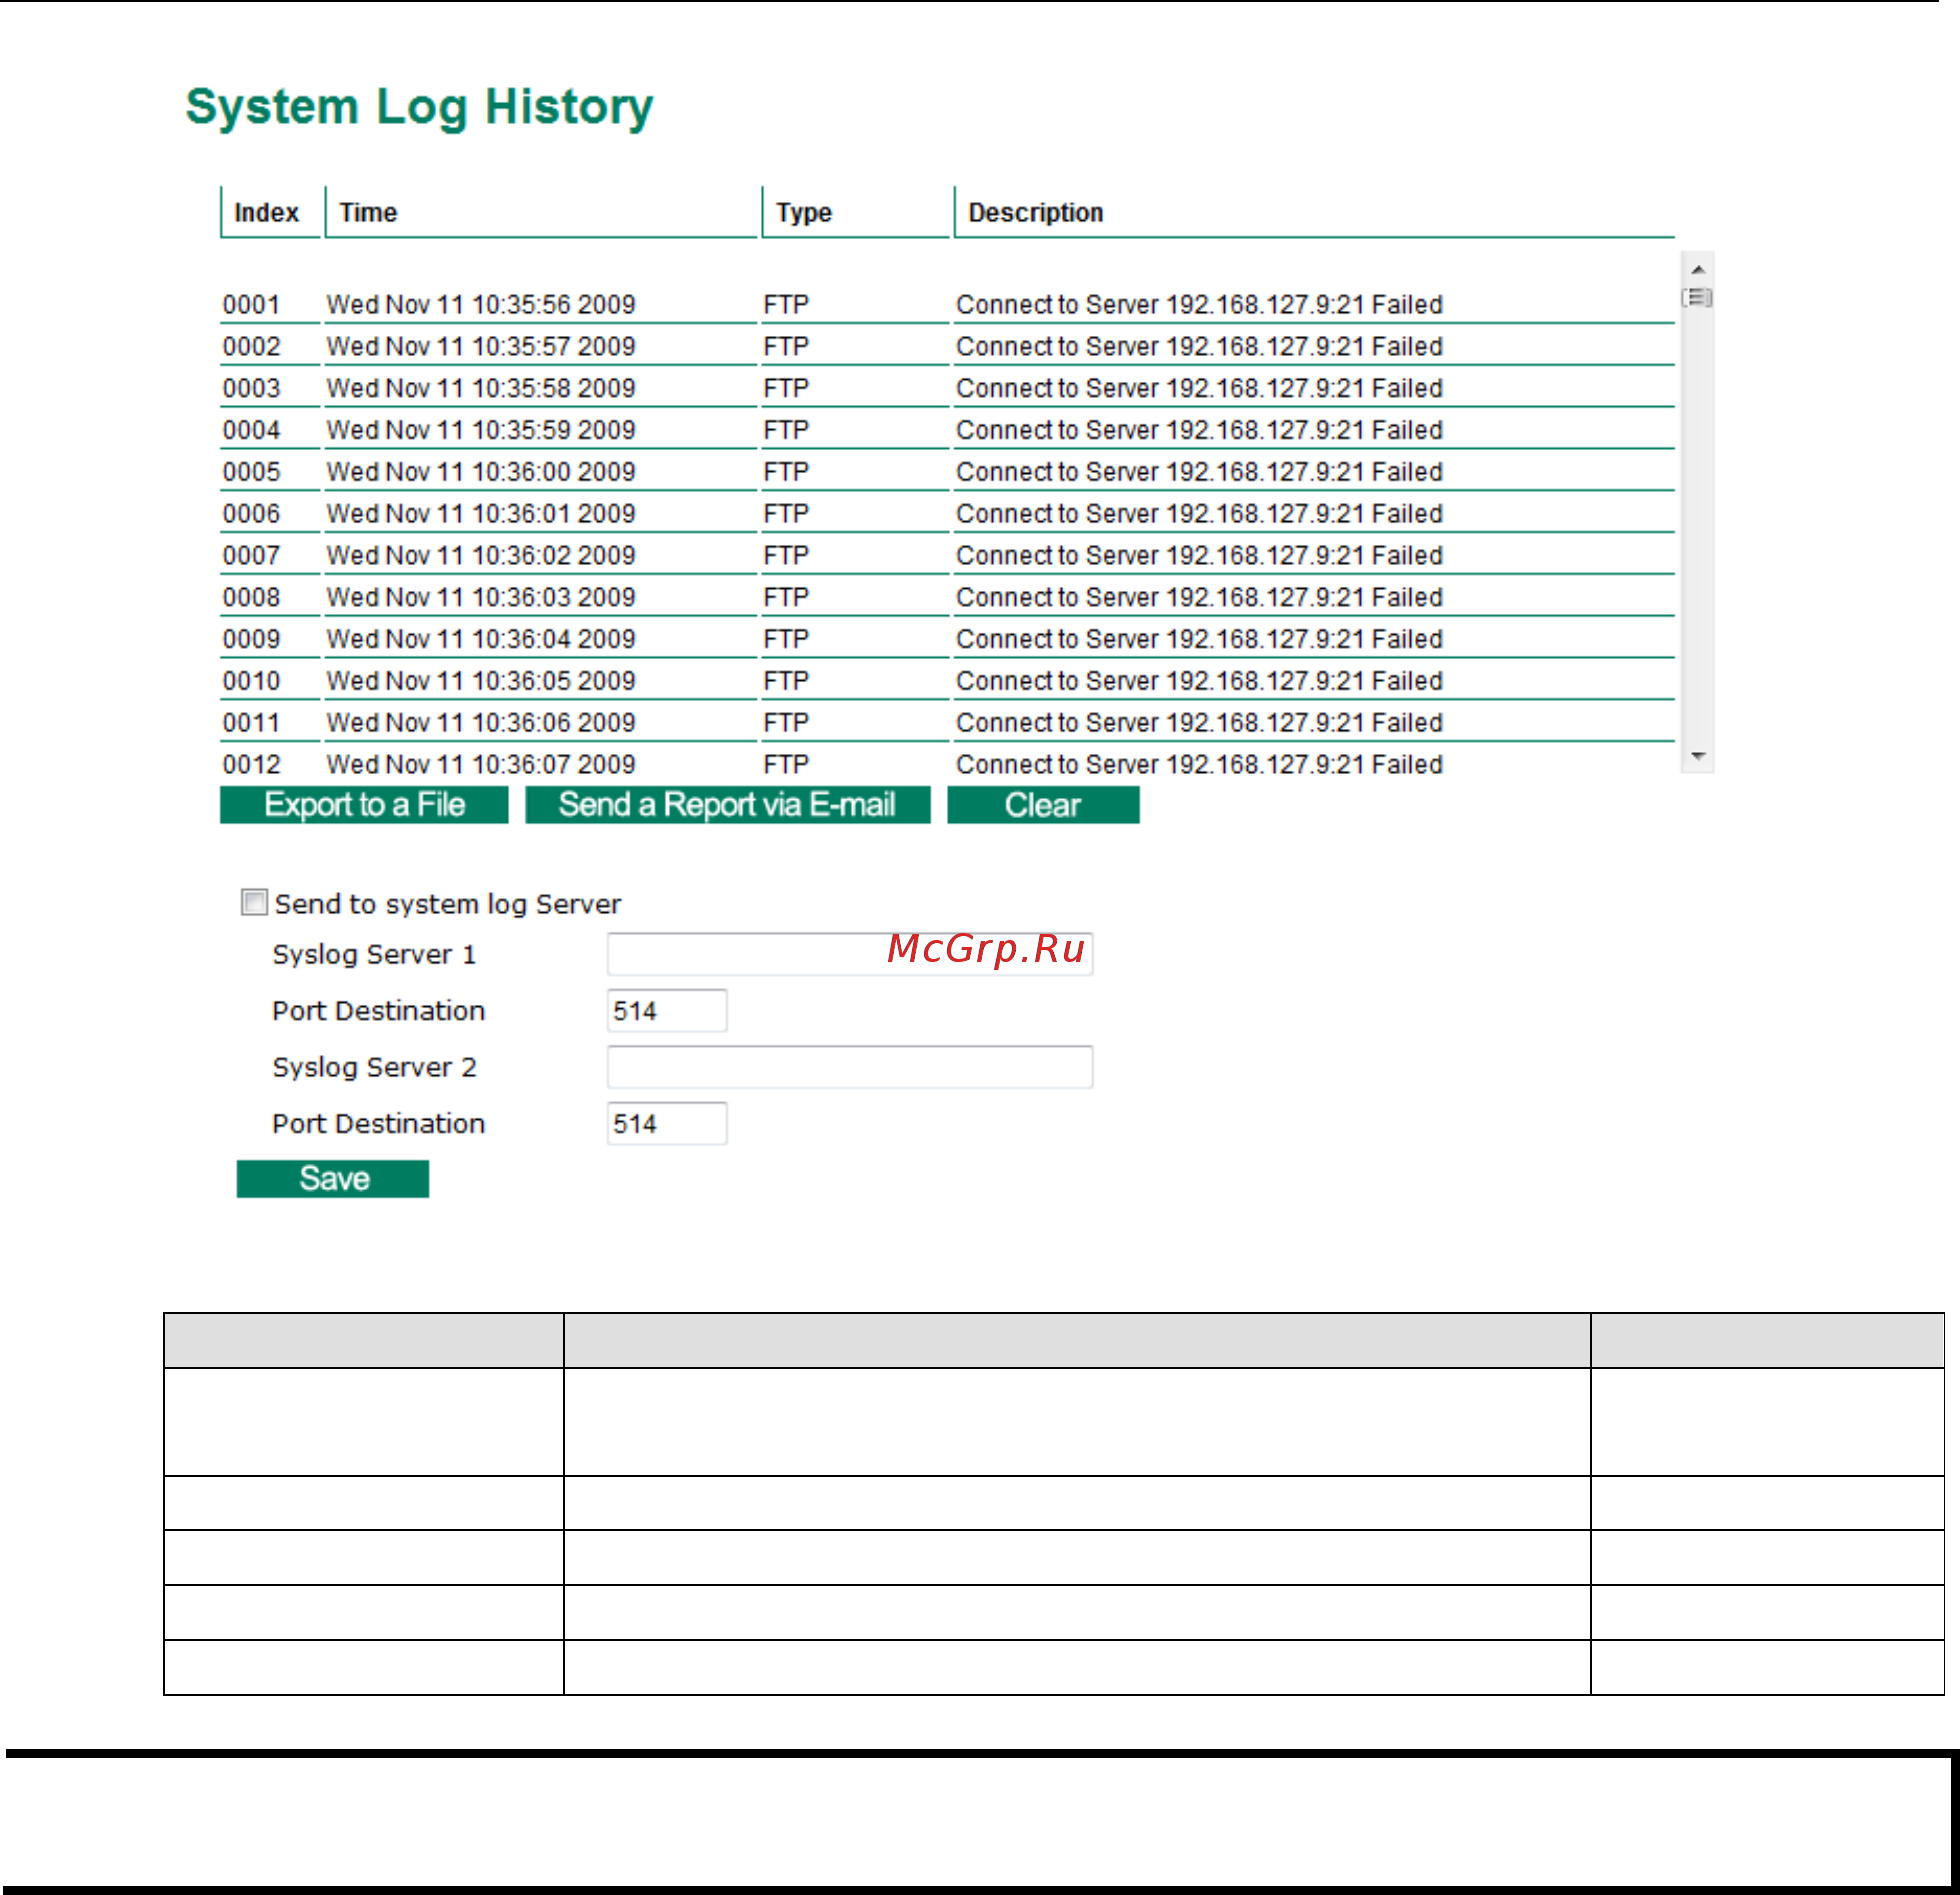
Task: Select the Time column header
Action: 368,213
